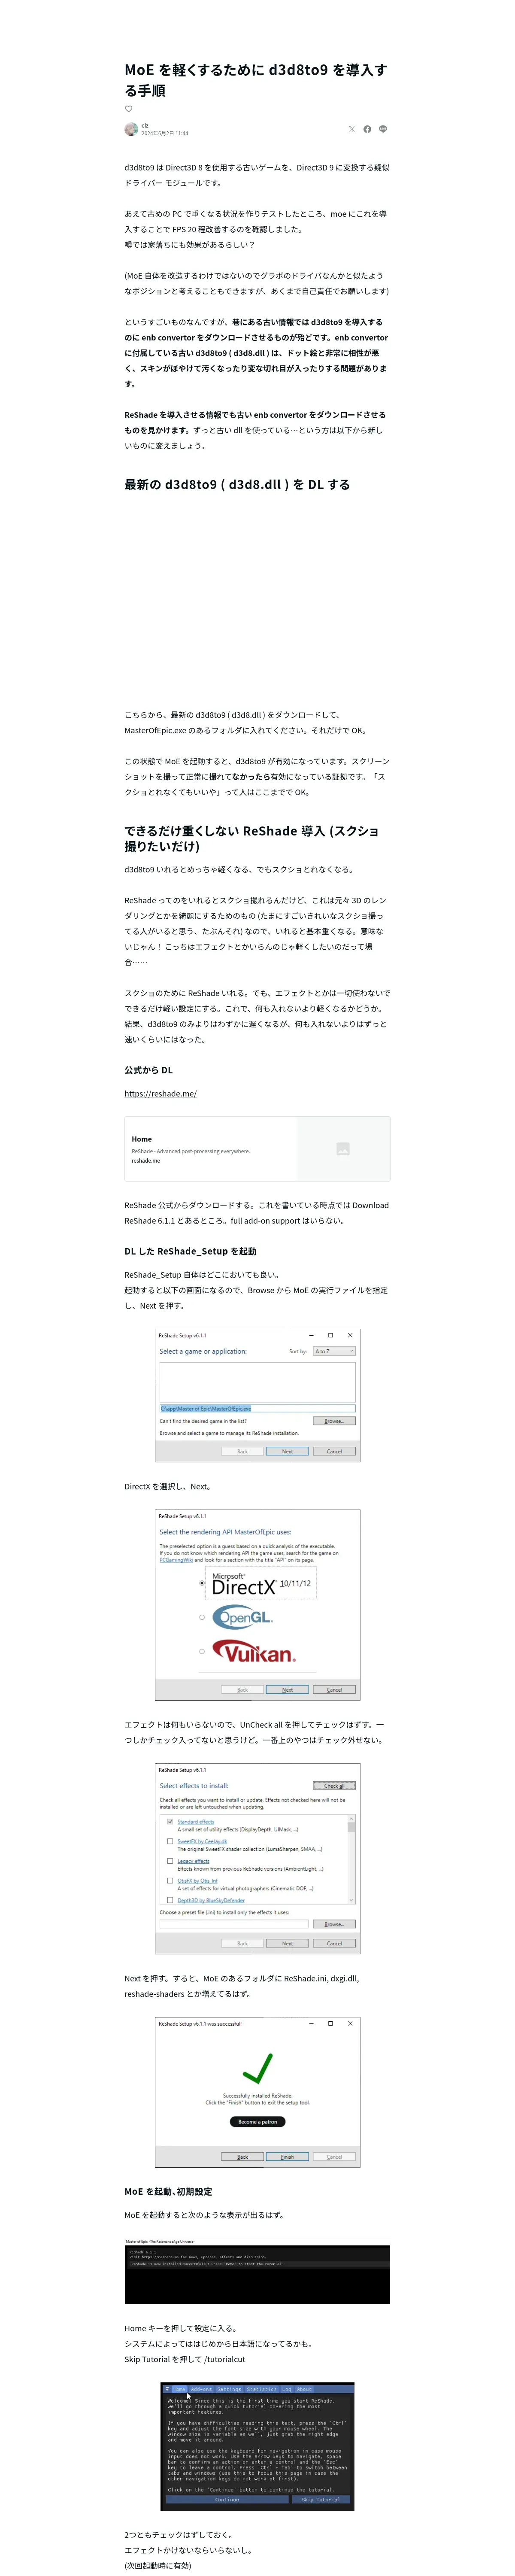
Task: Click Browse in 'Select a game' dialog
Action: pos(334,1421)
